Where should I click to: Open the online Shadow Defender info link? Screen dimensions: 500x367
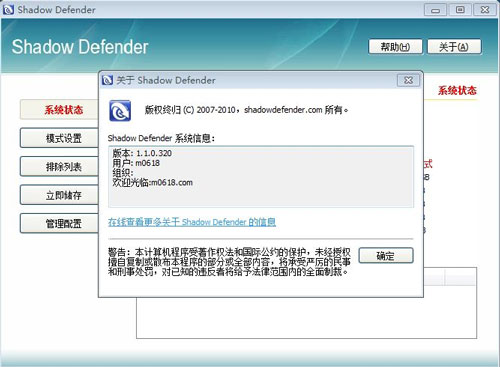(x=192, y=222)
